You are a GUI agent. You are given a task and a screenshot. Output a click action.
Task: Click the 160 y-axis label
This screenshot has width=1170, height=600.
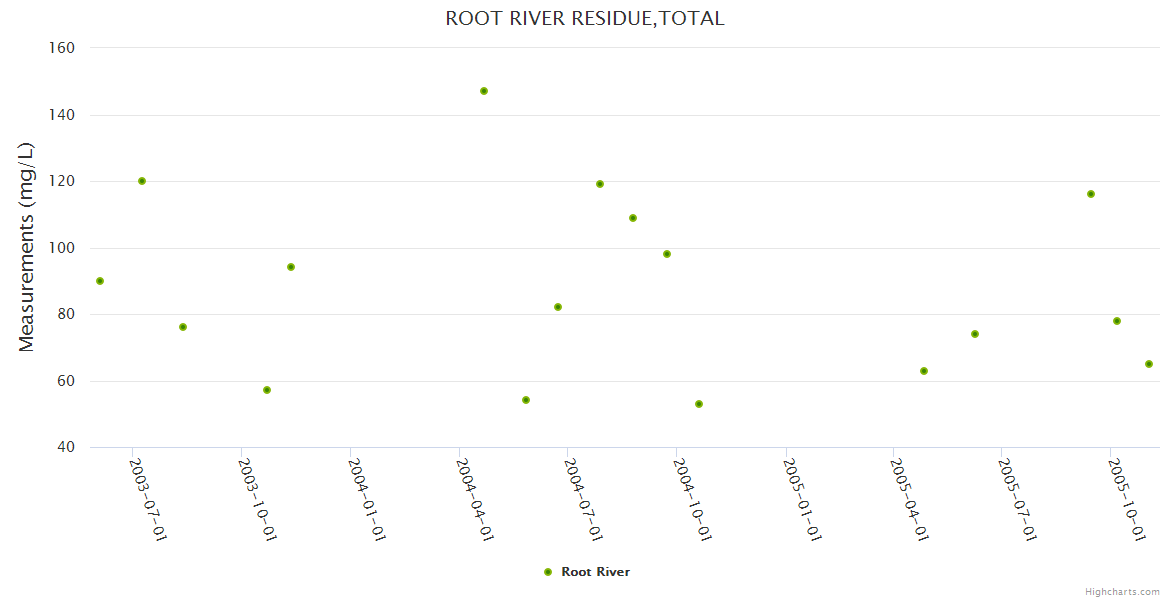(x=63, y=47)
